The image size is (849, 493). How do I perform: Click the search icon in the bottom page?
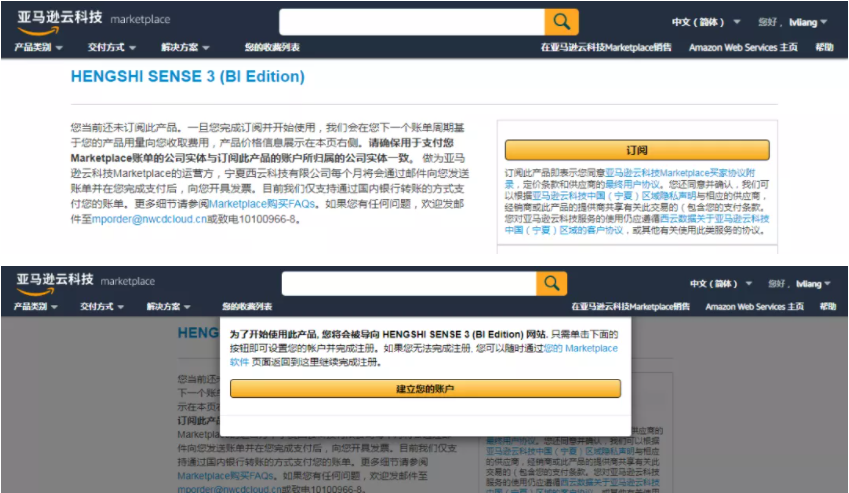tap(551, 283)
